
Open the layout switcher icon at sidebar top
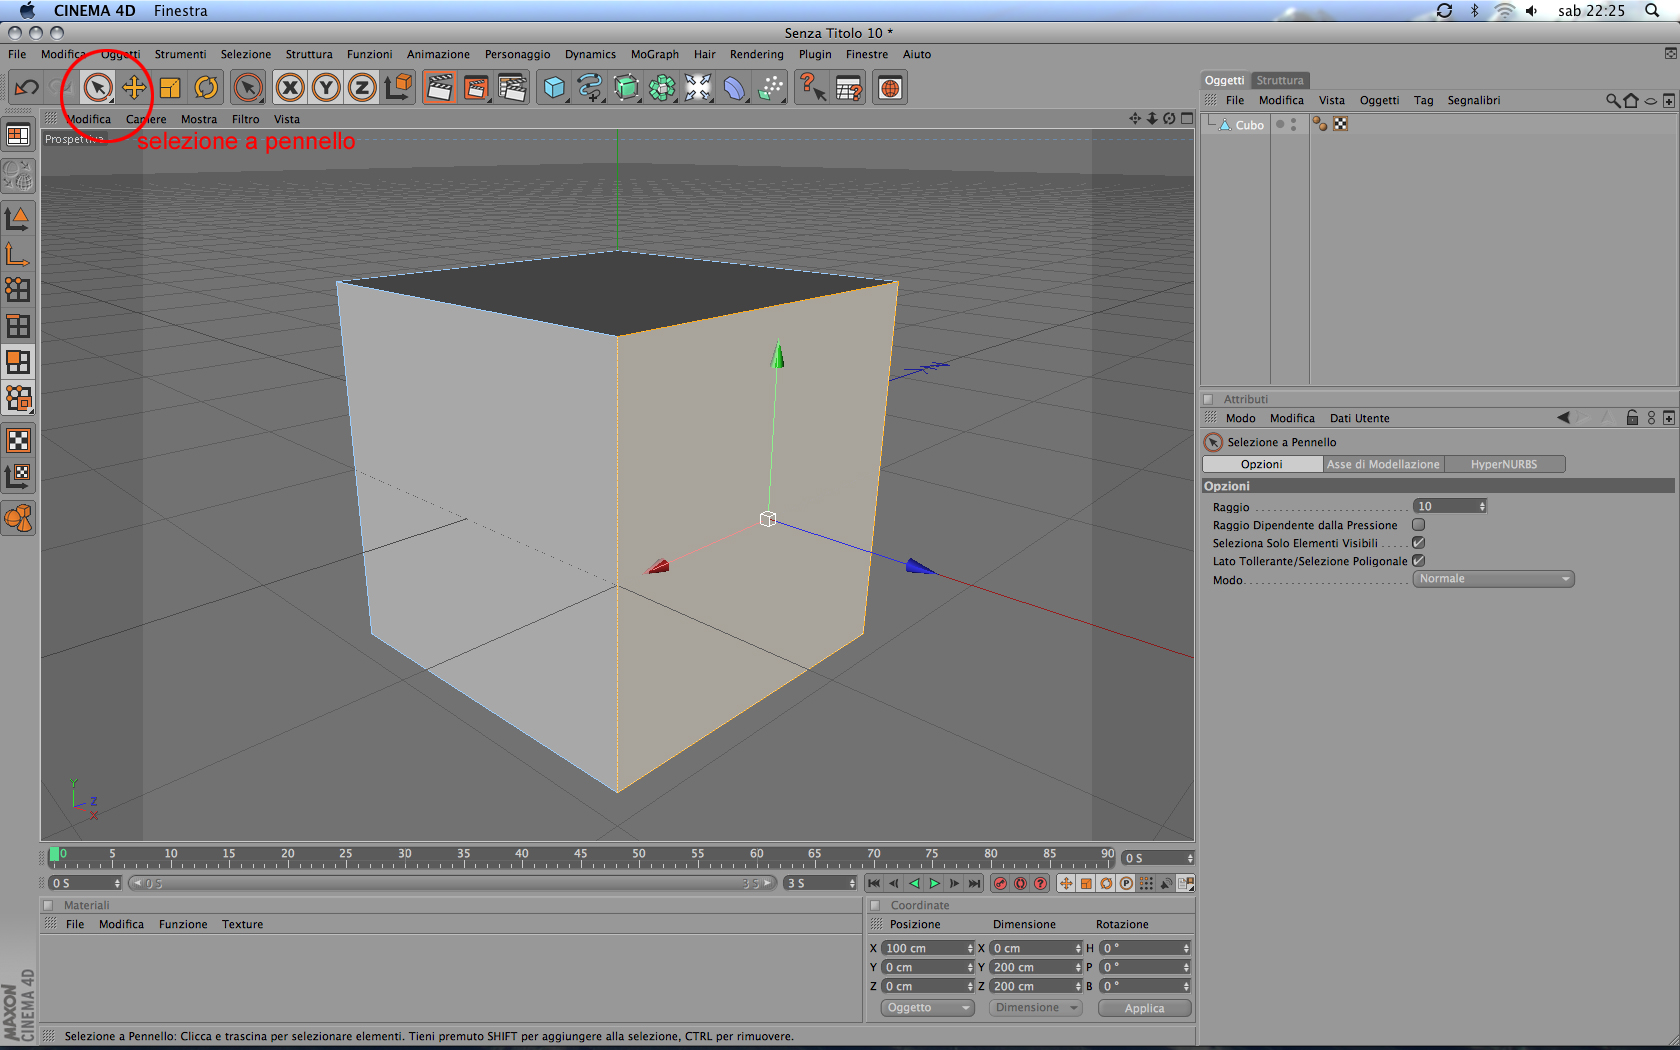pyautogui.click(x=18, y=135)
